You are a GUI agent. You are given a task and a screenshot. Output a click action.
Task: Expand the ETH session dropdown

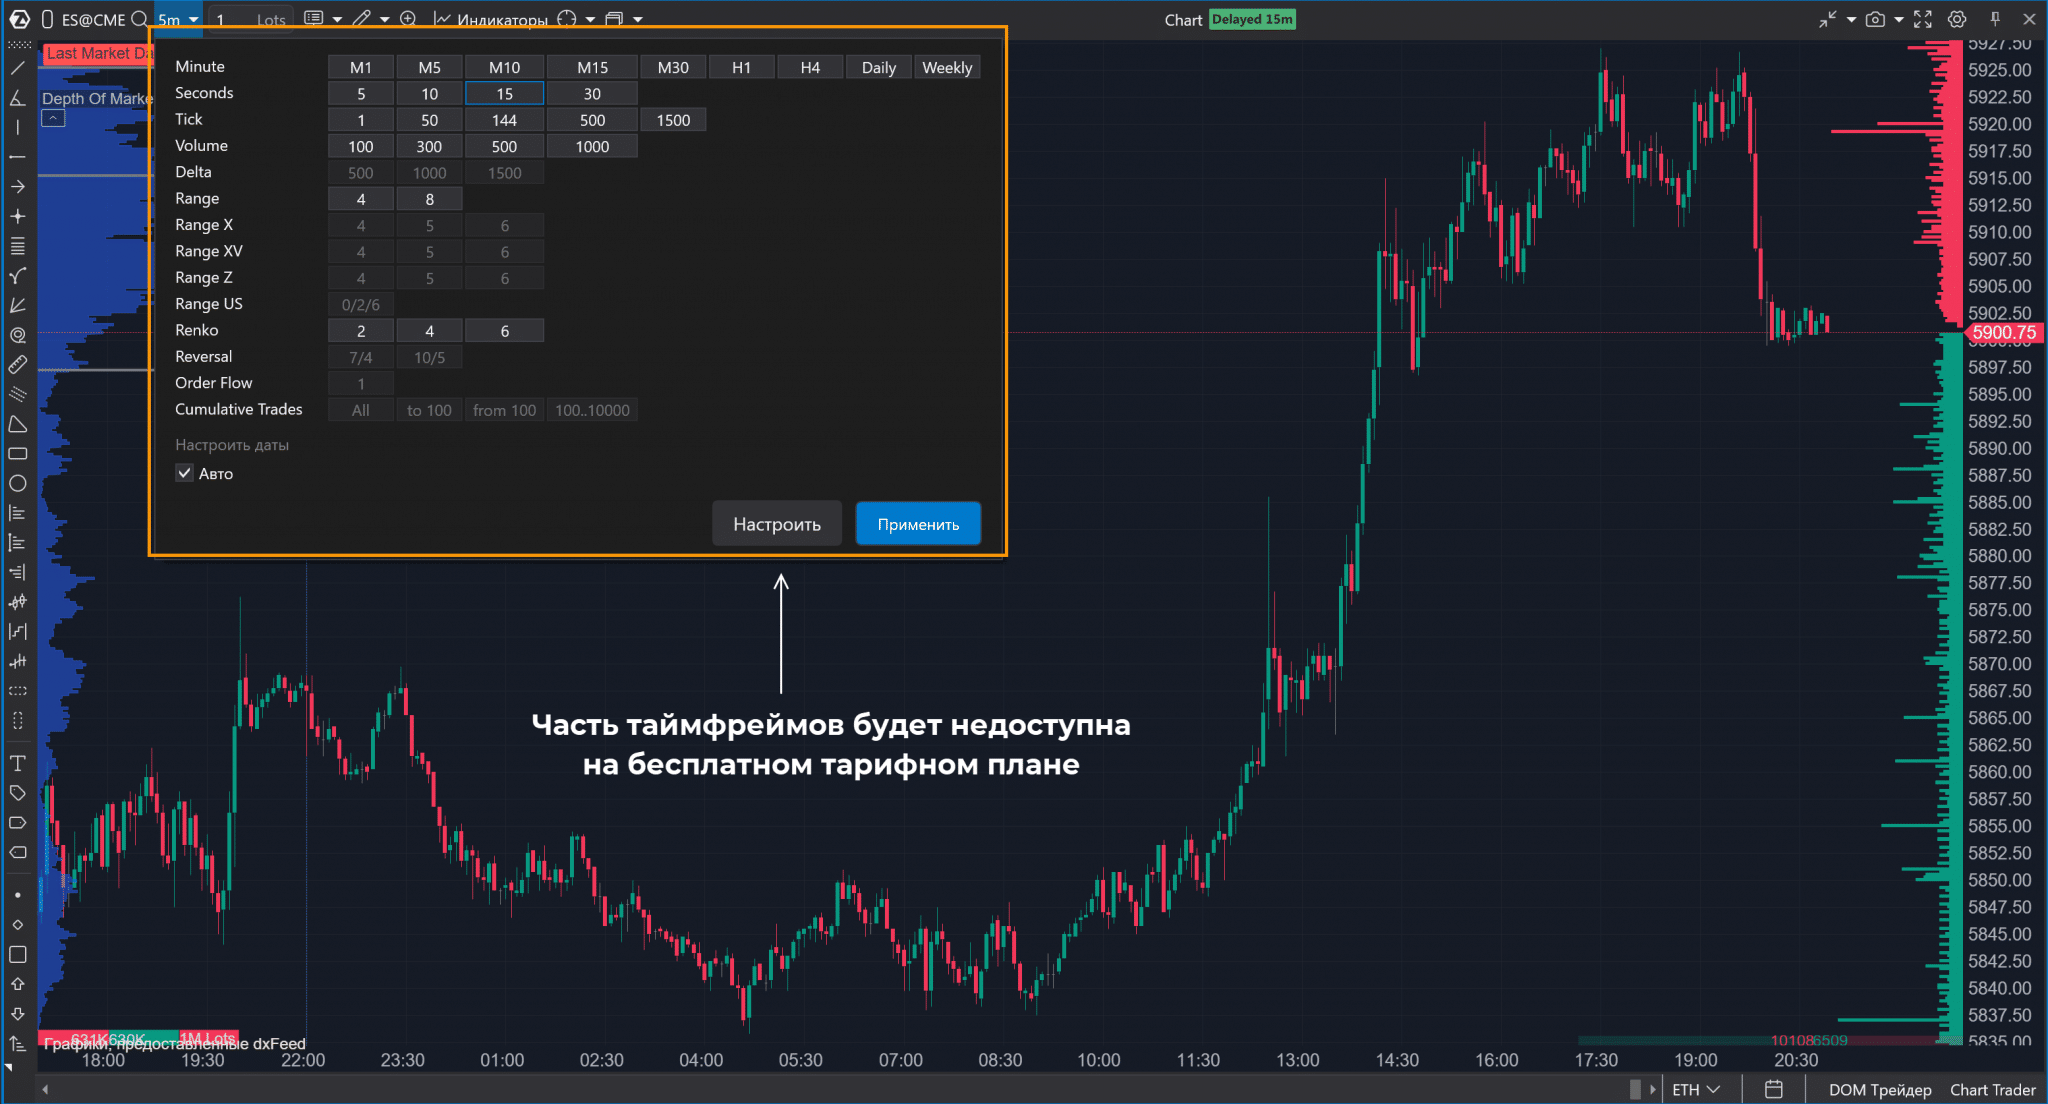click(x=1696, y=1089)
